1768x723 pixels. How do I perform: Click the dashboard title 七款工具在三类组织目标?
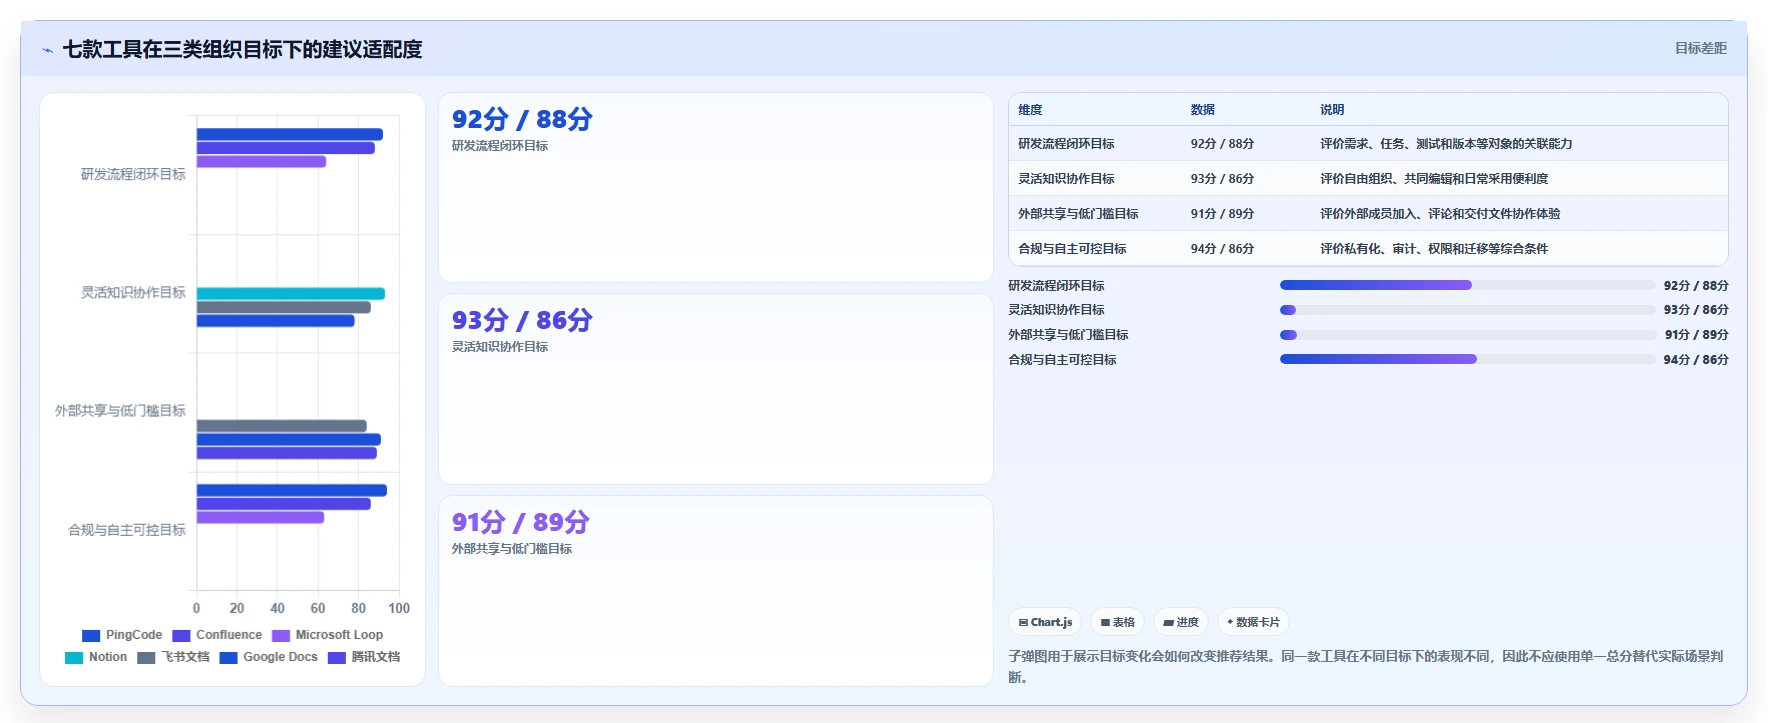[243, 49]
